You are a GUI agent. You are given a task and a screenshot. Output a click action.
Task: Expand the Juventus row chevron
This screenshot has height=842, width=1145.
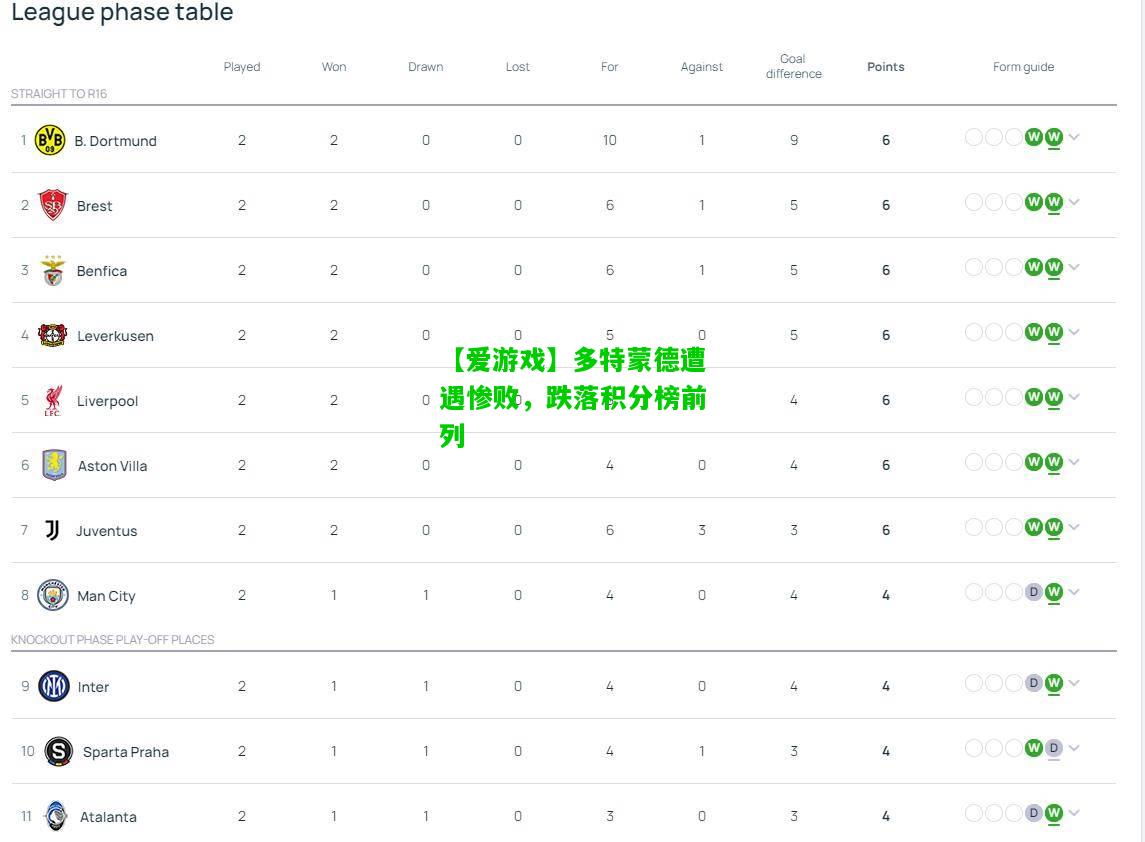(x=1074, y=527)
